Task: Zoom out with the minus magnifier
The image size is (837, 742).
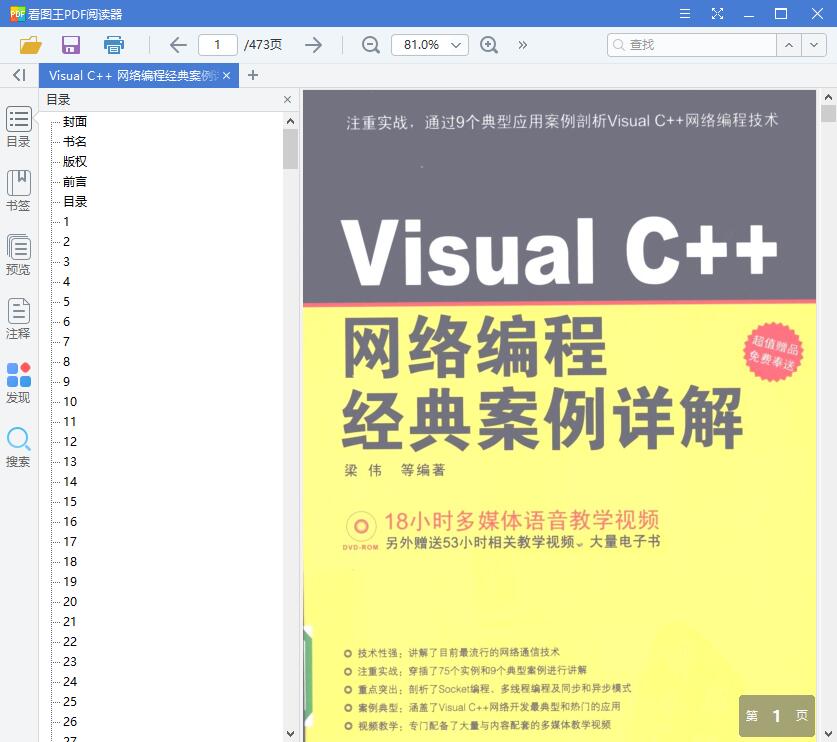Action: pos(370,45)
